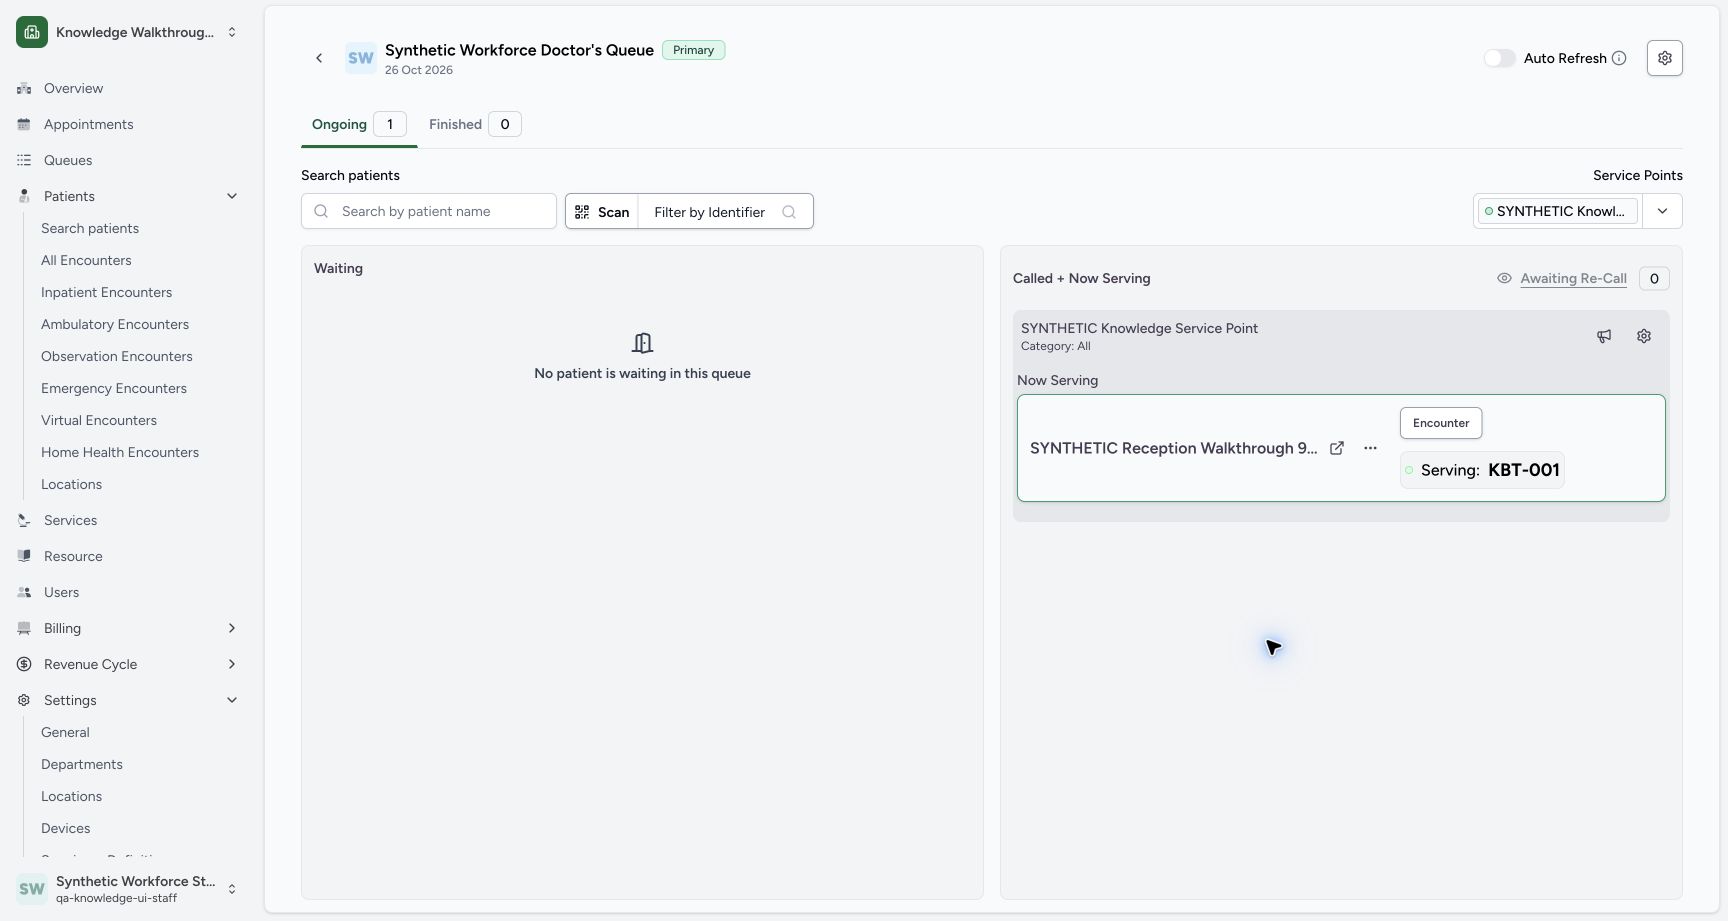Toggle the Auto Refresh switch

(x=1499, y=58)
